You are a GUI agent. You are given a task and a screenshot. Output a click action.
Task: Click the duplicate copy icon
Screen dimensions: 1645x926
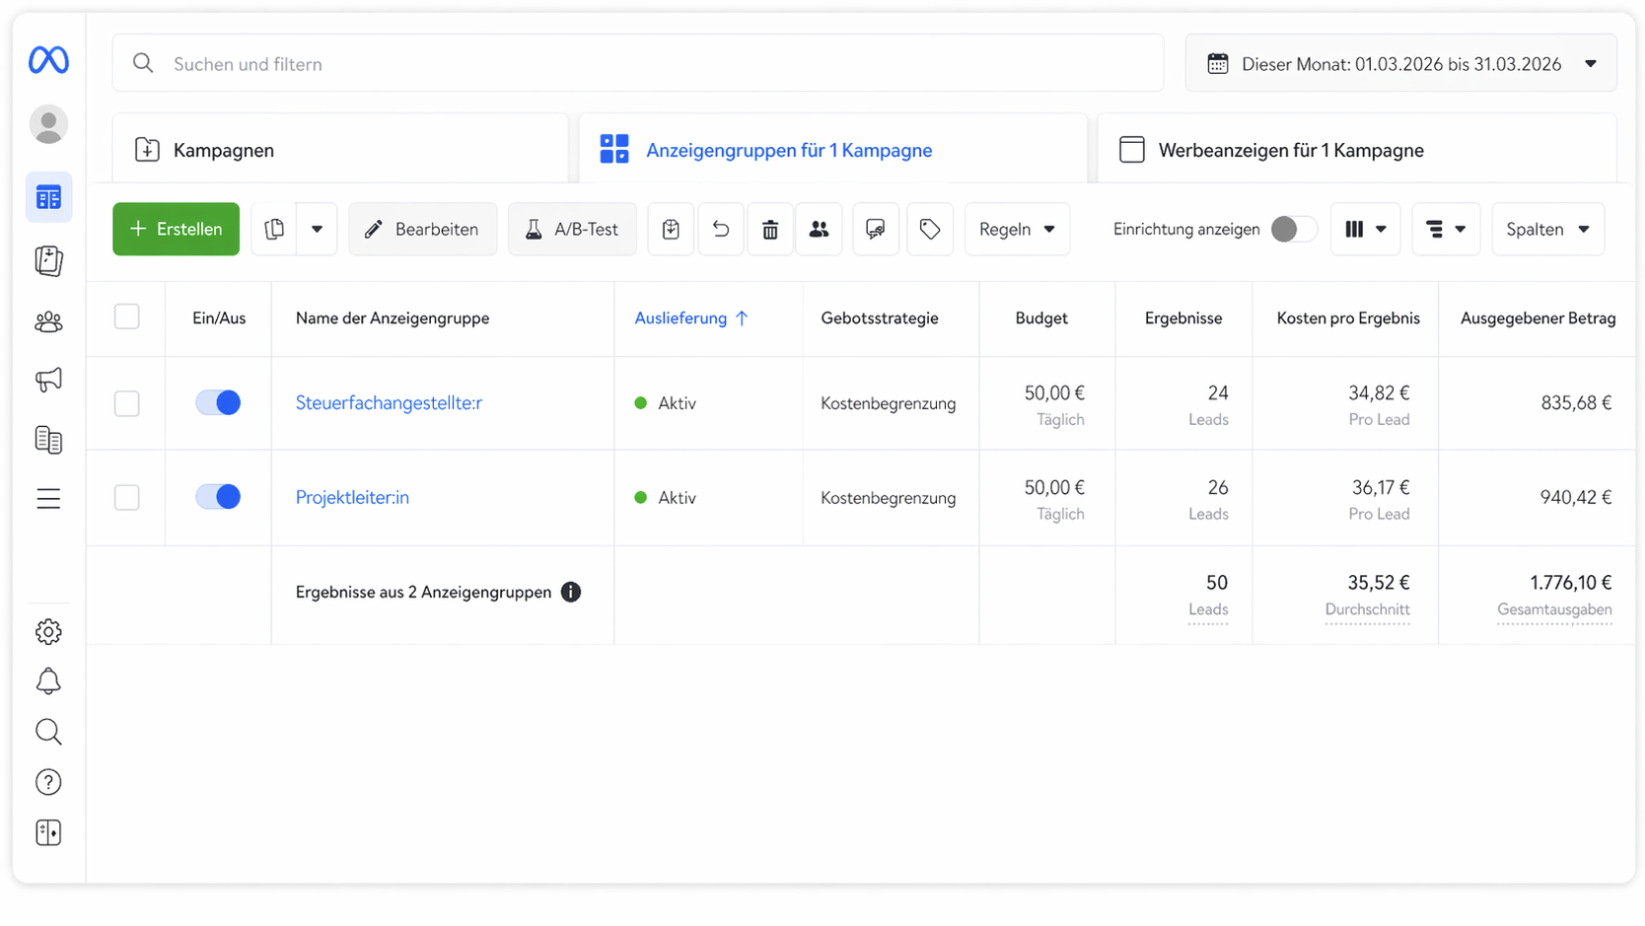(x=274, y=229)
